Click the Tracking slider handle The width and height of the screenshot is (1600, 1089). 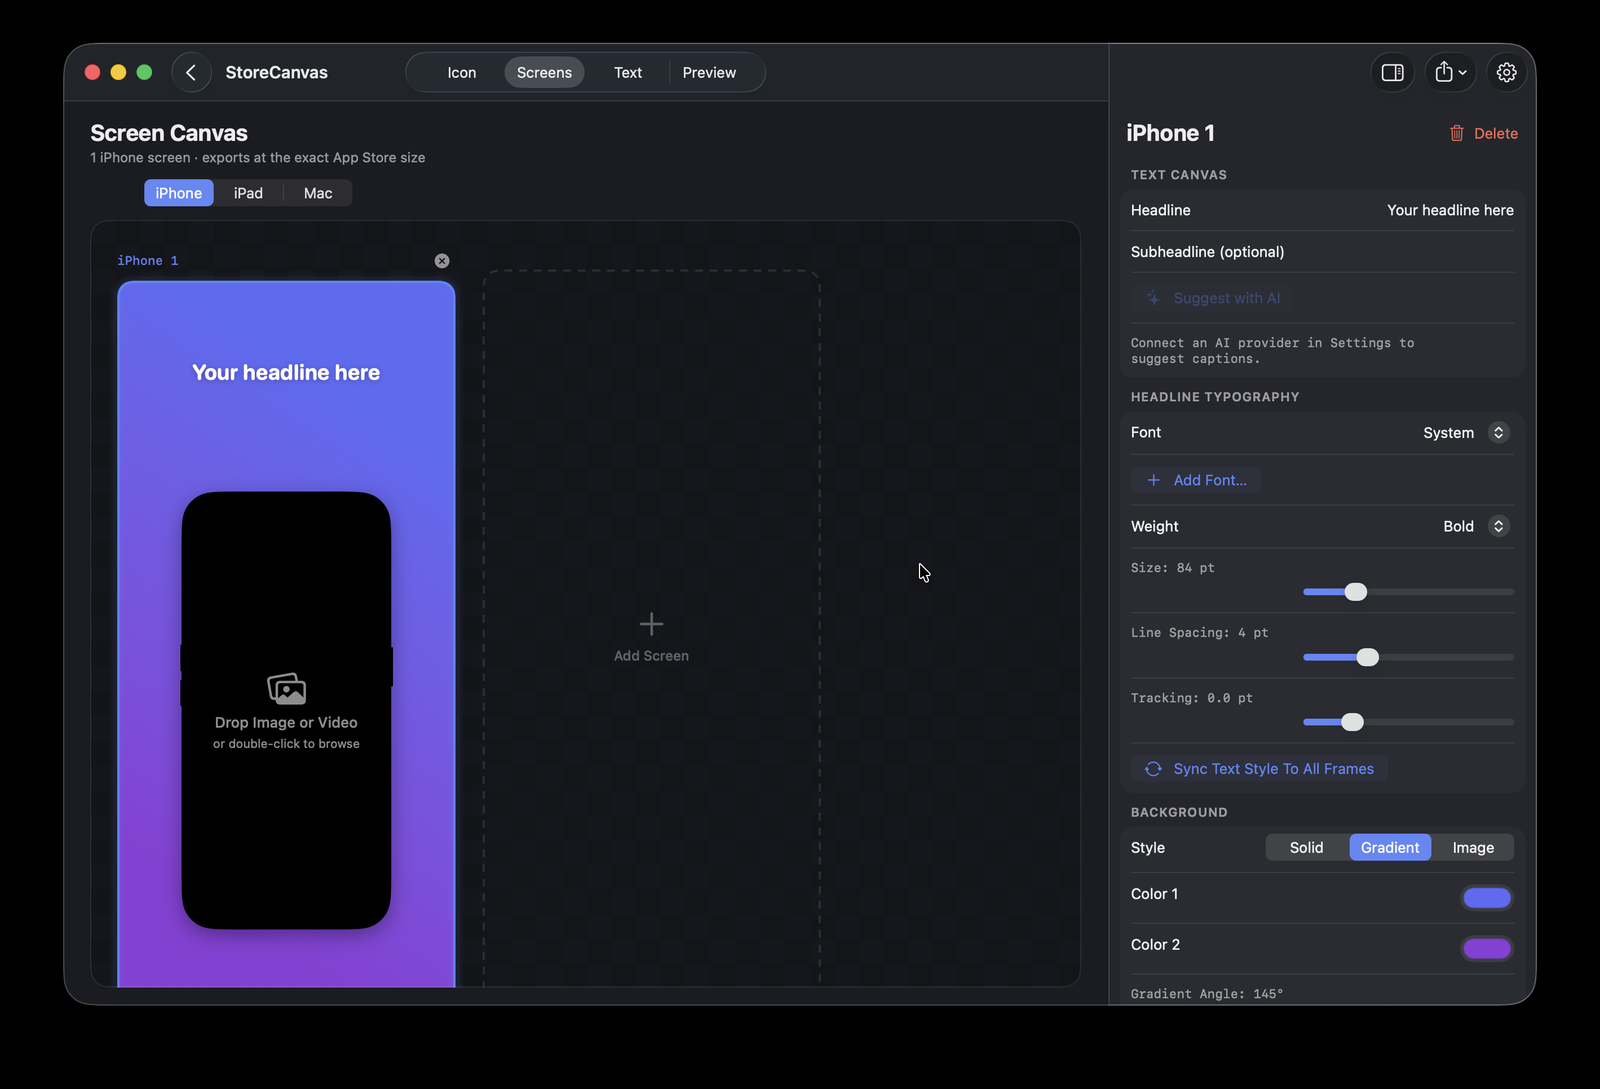(x=1352, y=722)
